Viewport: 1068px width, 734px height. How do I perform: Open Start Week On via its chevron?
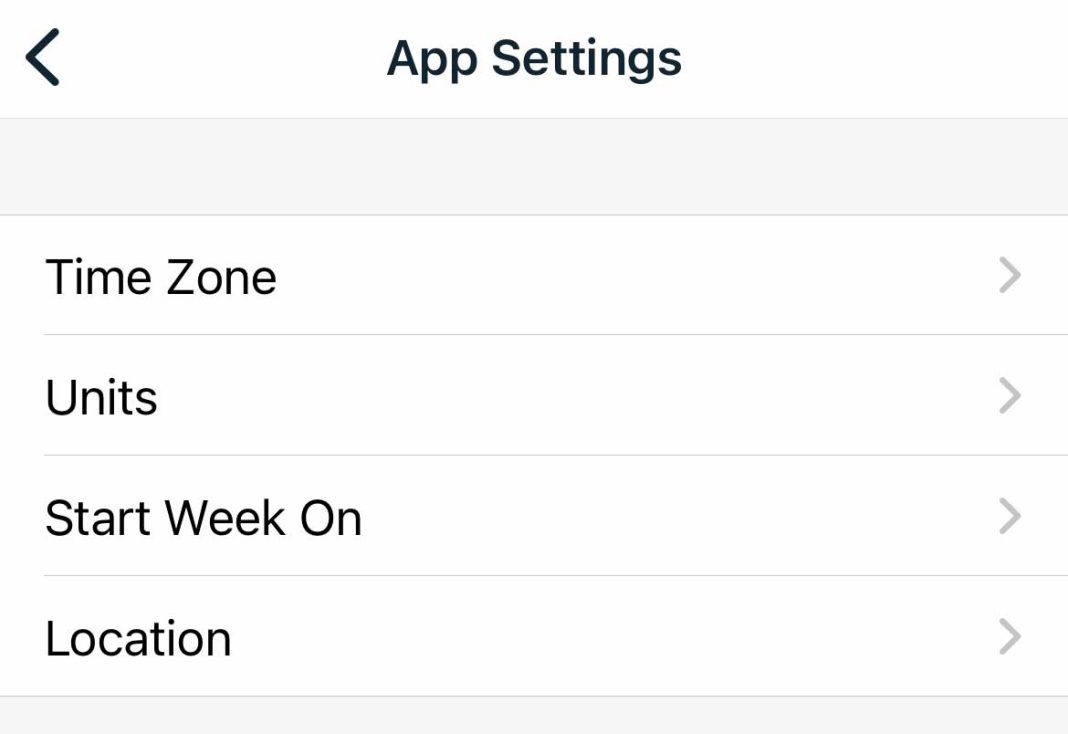click(1010, 517)
